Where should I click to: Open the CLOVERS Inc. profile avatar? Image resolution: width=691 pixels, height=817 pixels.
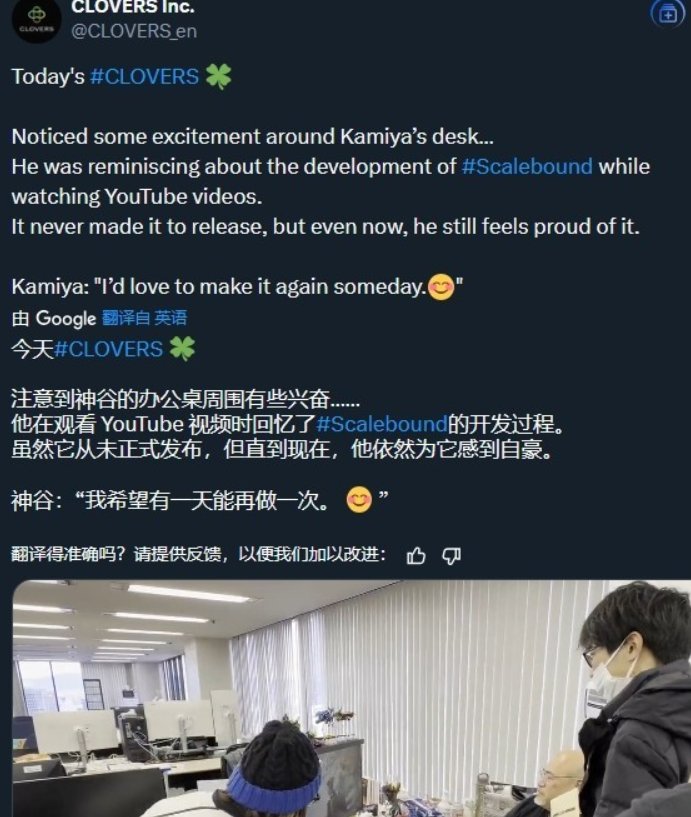36,19
